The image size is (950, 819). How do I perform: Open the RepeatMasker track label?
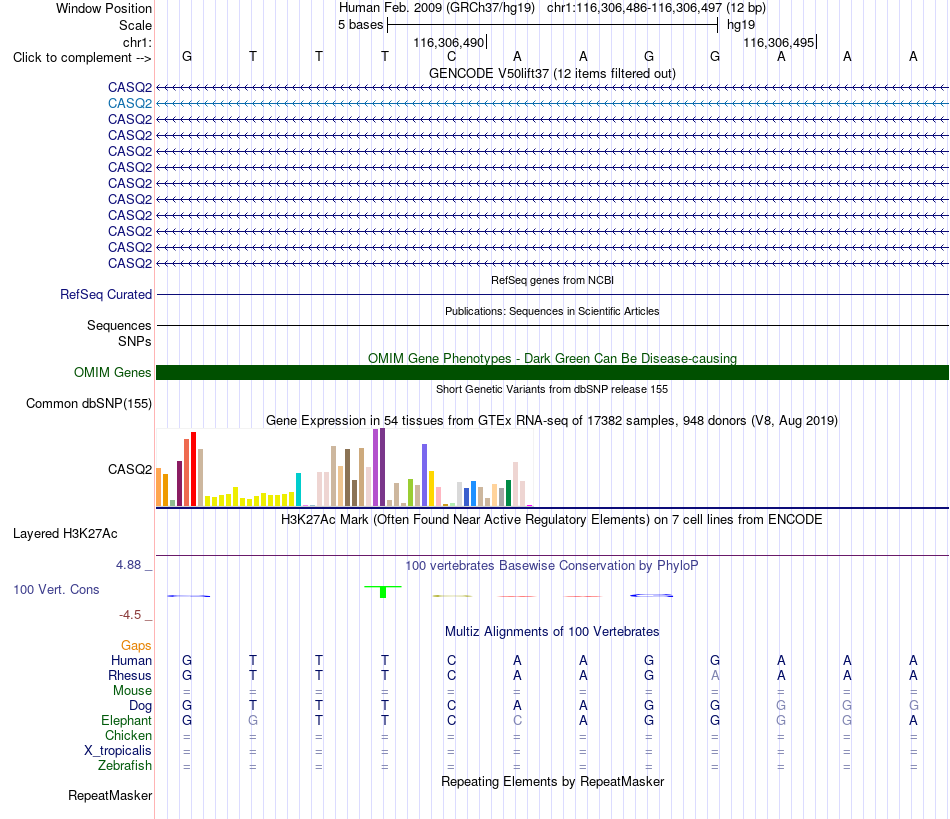(x=110, y=795)
